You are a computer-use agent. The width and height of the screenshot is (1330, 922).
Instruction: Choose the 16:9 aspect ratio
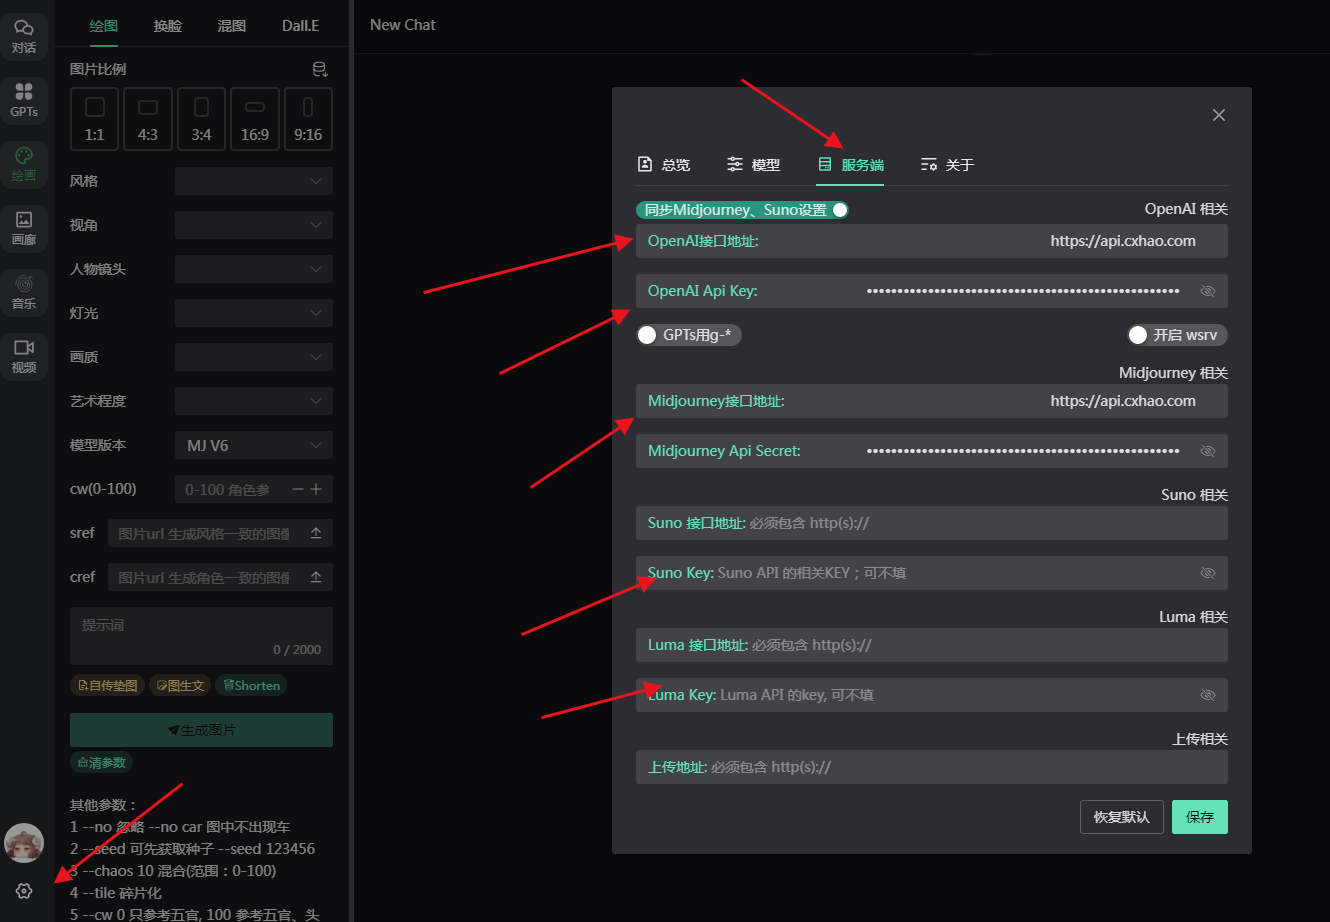[255, 119]
